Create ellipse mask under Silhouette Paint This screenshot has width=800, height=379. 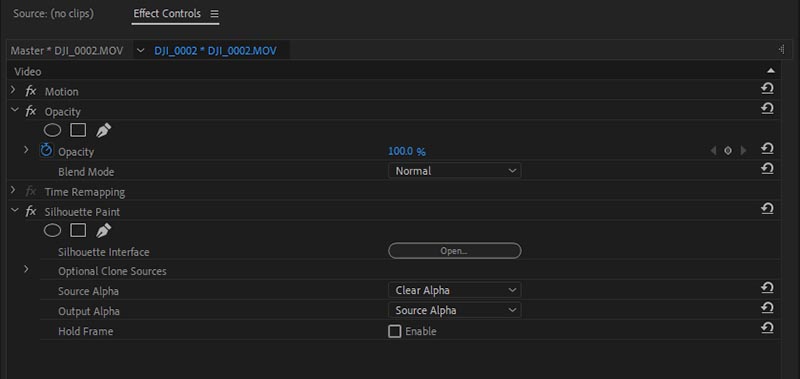coord(52,231)
